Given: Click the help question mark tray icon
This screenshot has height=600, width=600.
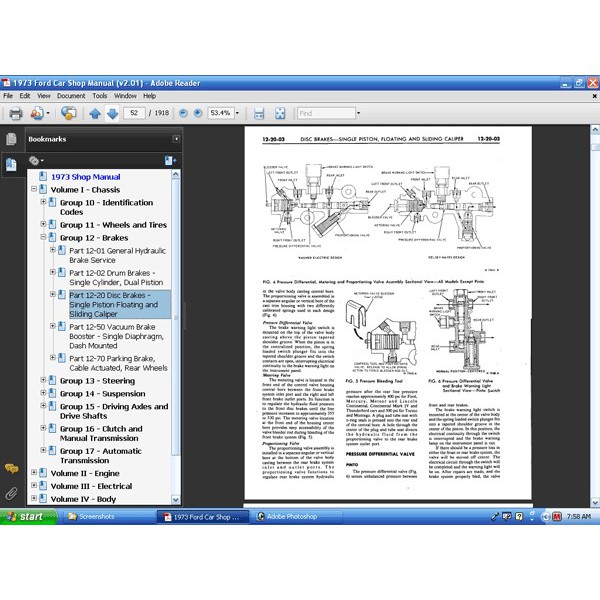Looking at the screenshot, I should tap(519, 517).
